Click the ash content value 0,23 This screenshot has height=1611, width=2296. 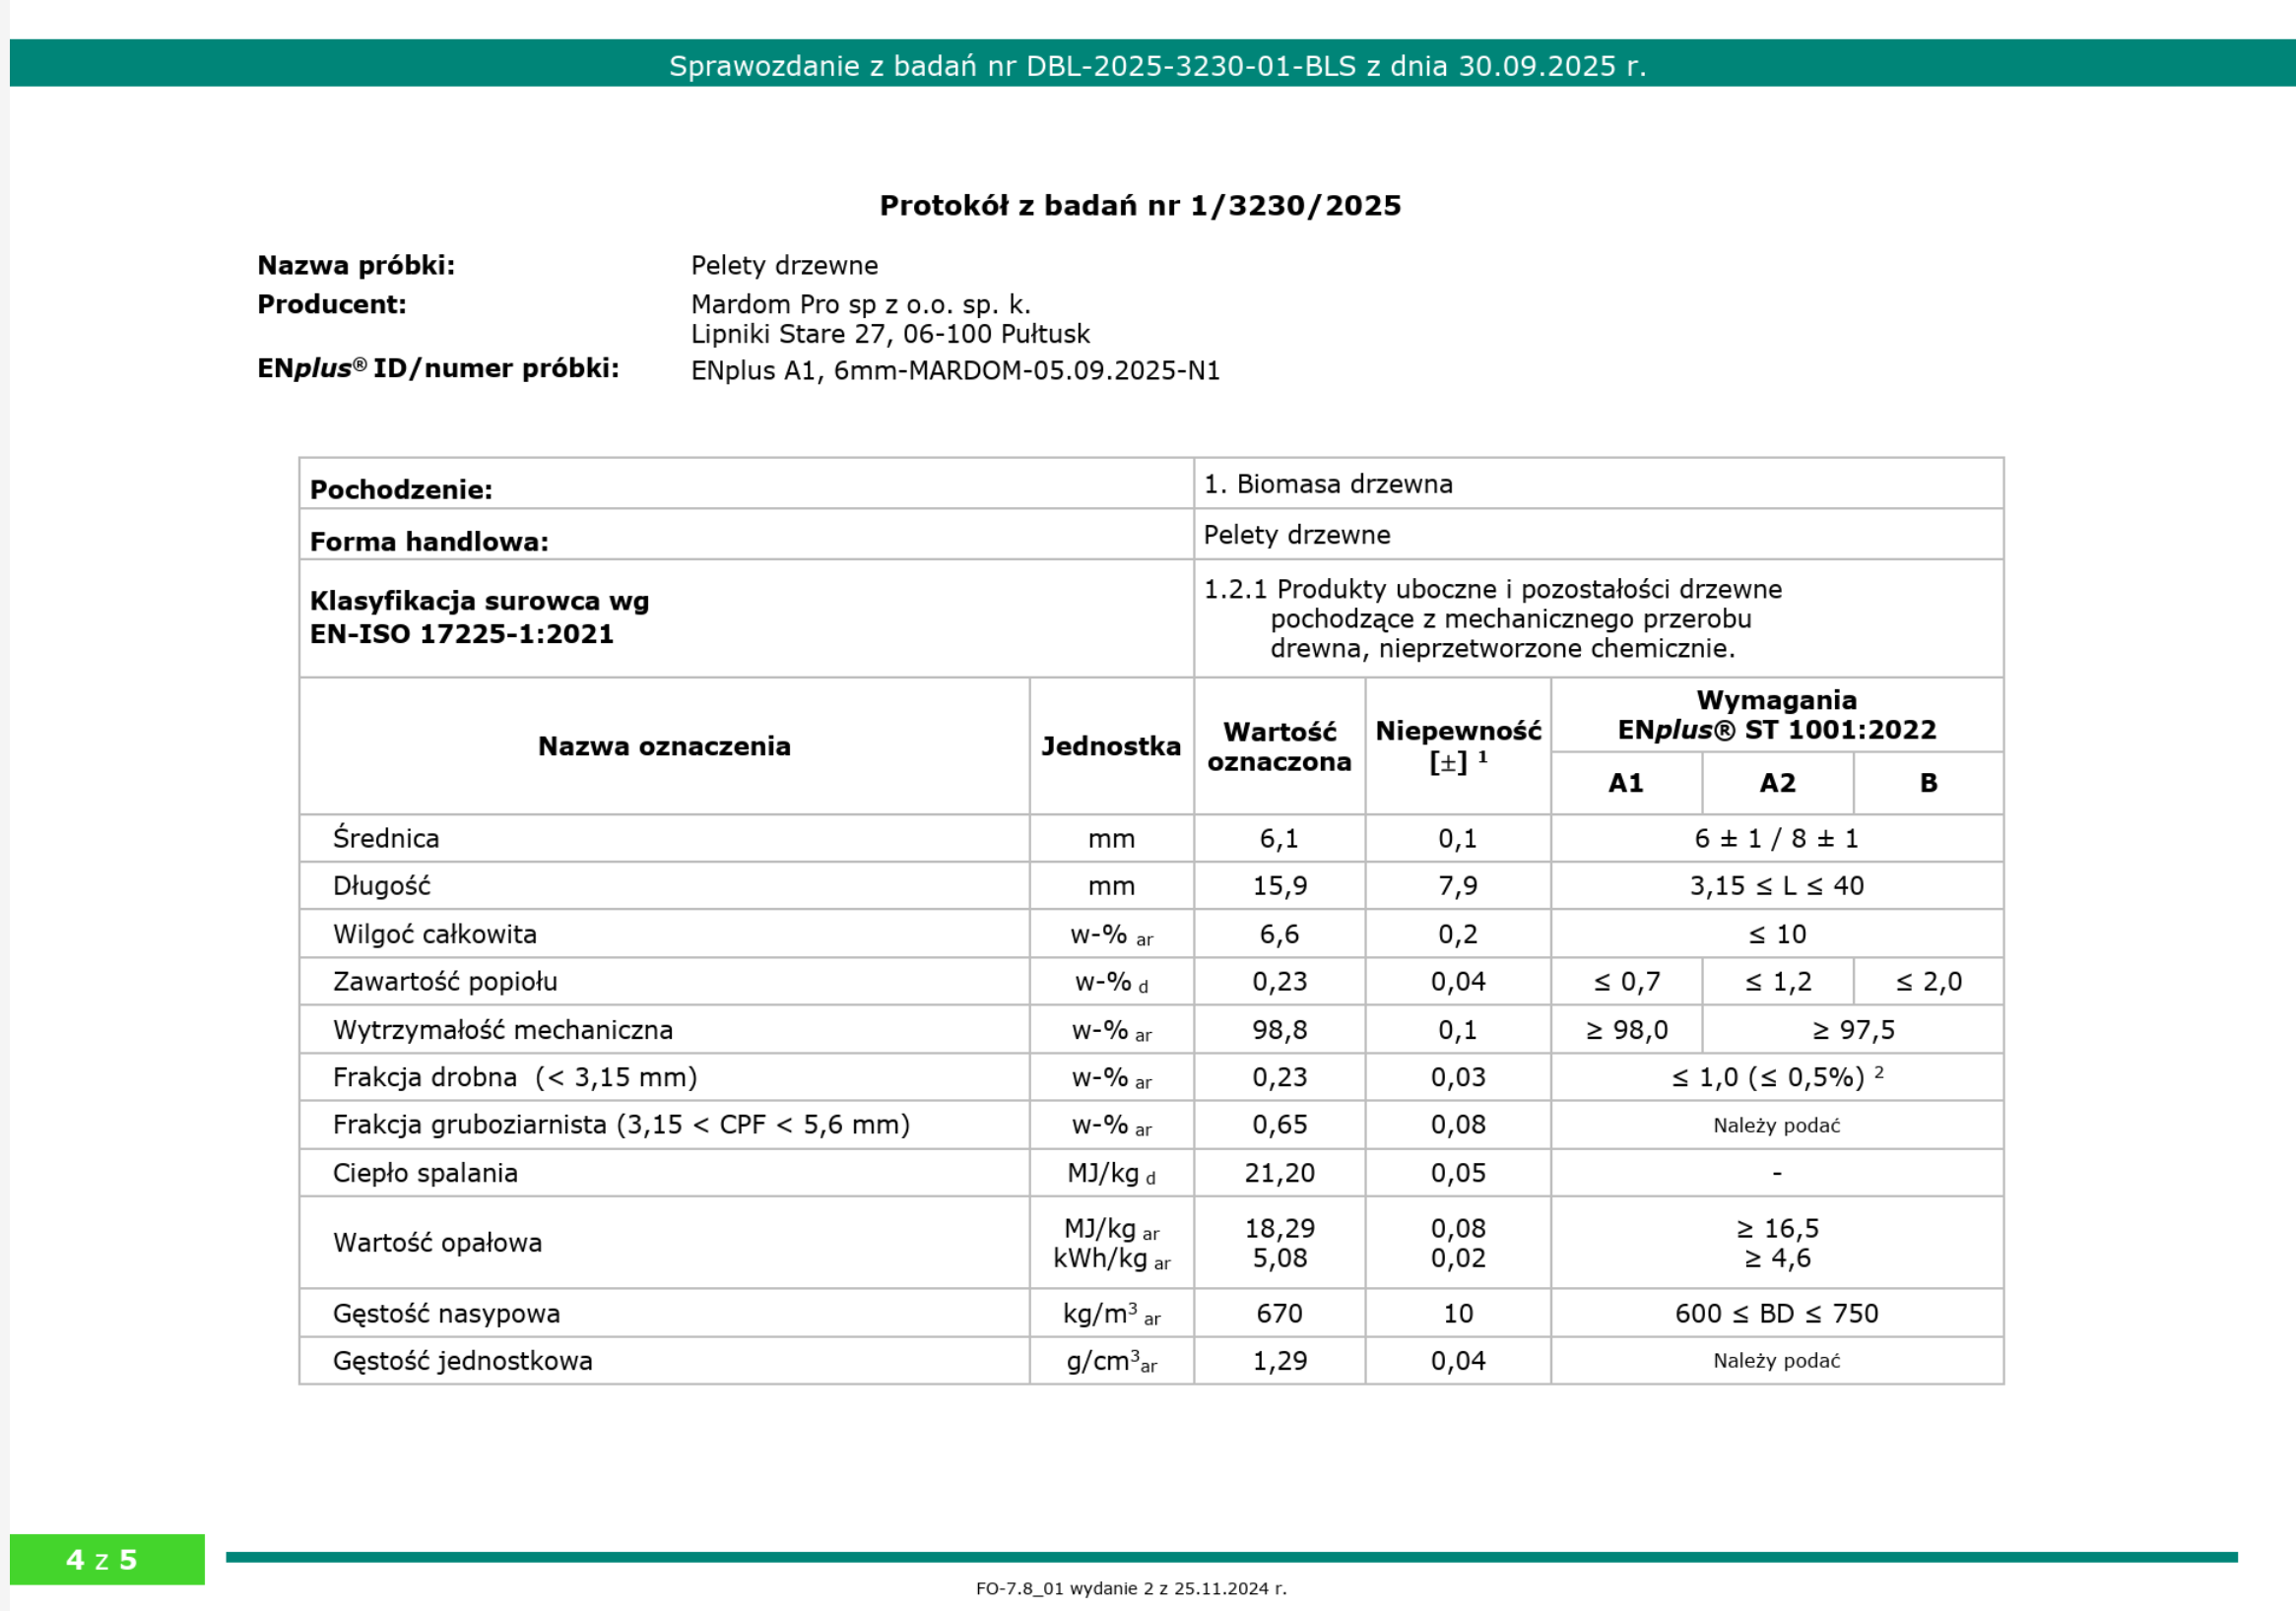(1278, 981)
